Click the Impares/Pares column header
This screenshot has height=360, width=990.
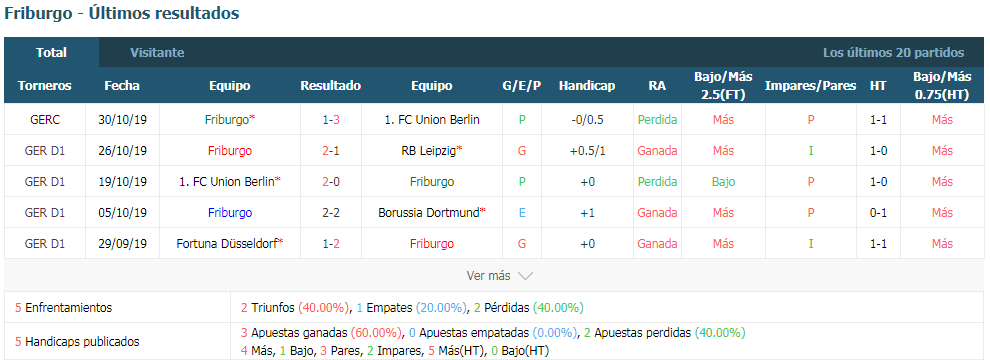tap(811, 86)
